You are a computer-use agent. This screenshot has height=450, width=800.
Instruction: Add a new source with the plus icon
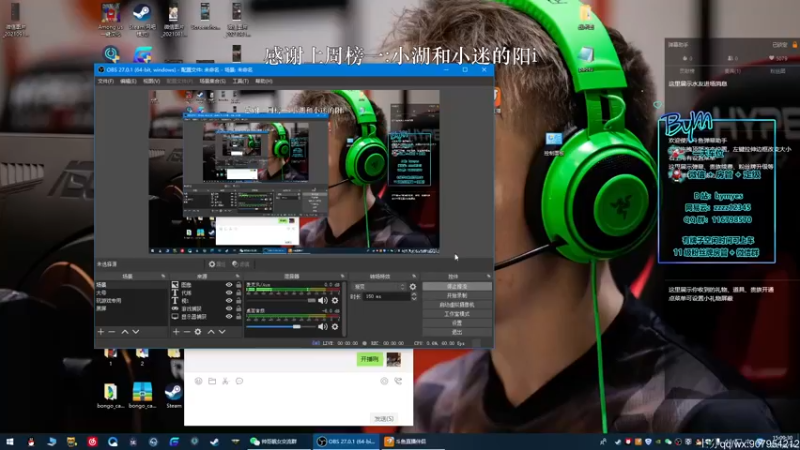(176, 332)
